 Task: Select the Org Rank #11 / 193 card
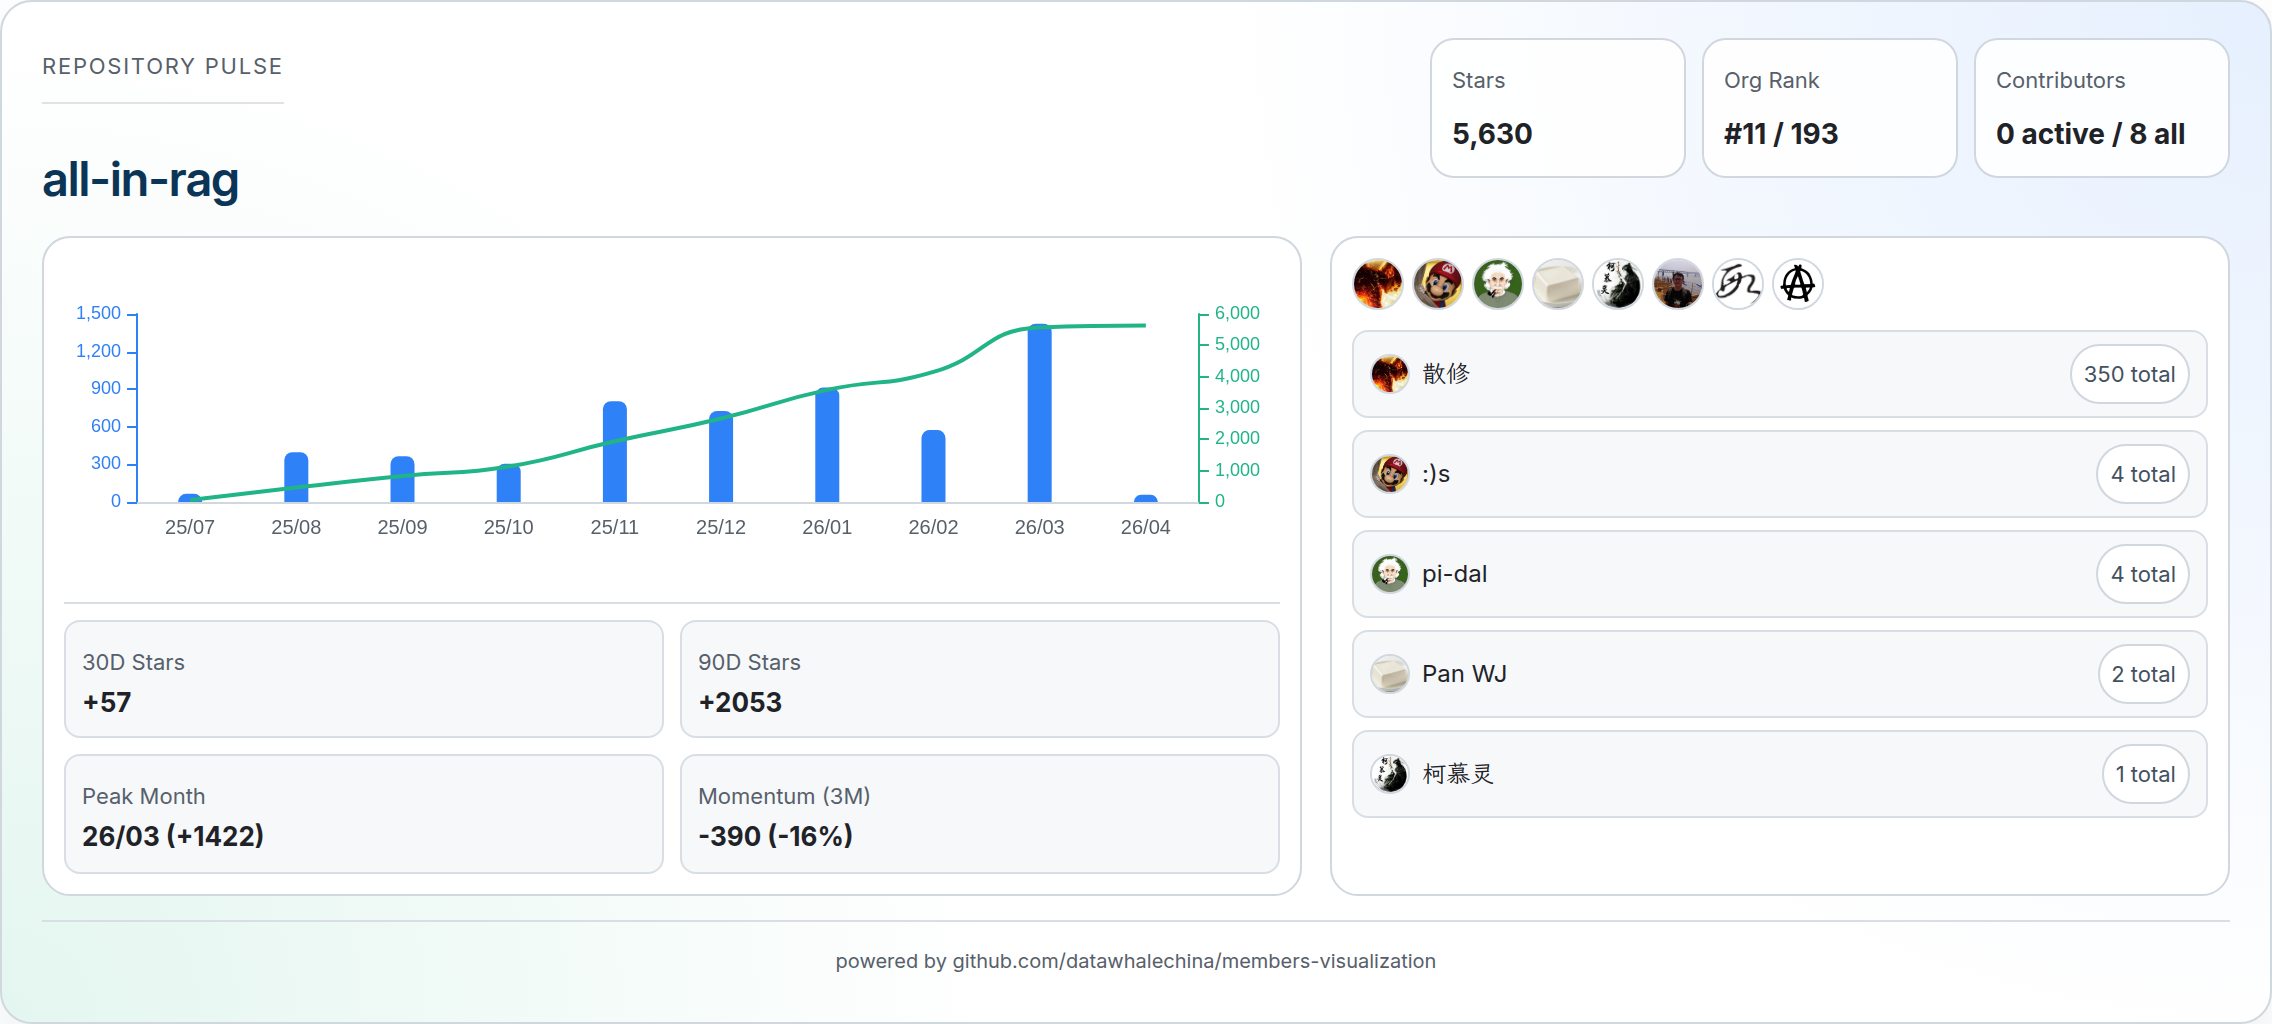point(1829,108)
